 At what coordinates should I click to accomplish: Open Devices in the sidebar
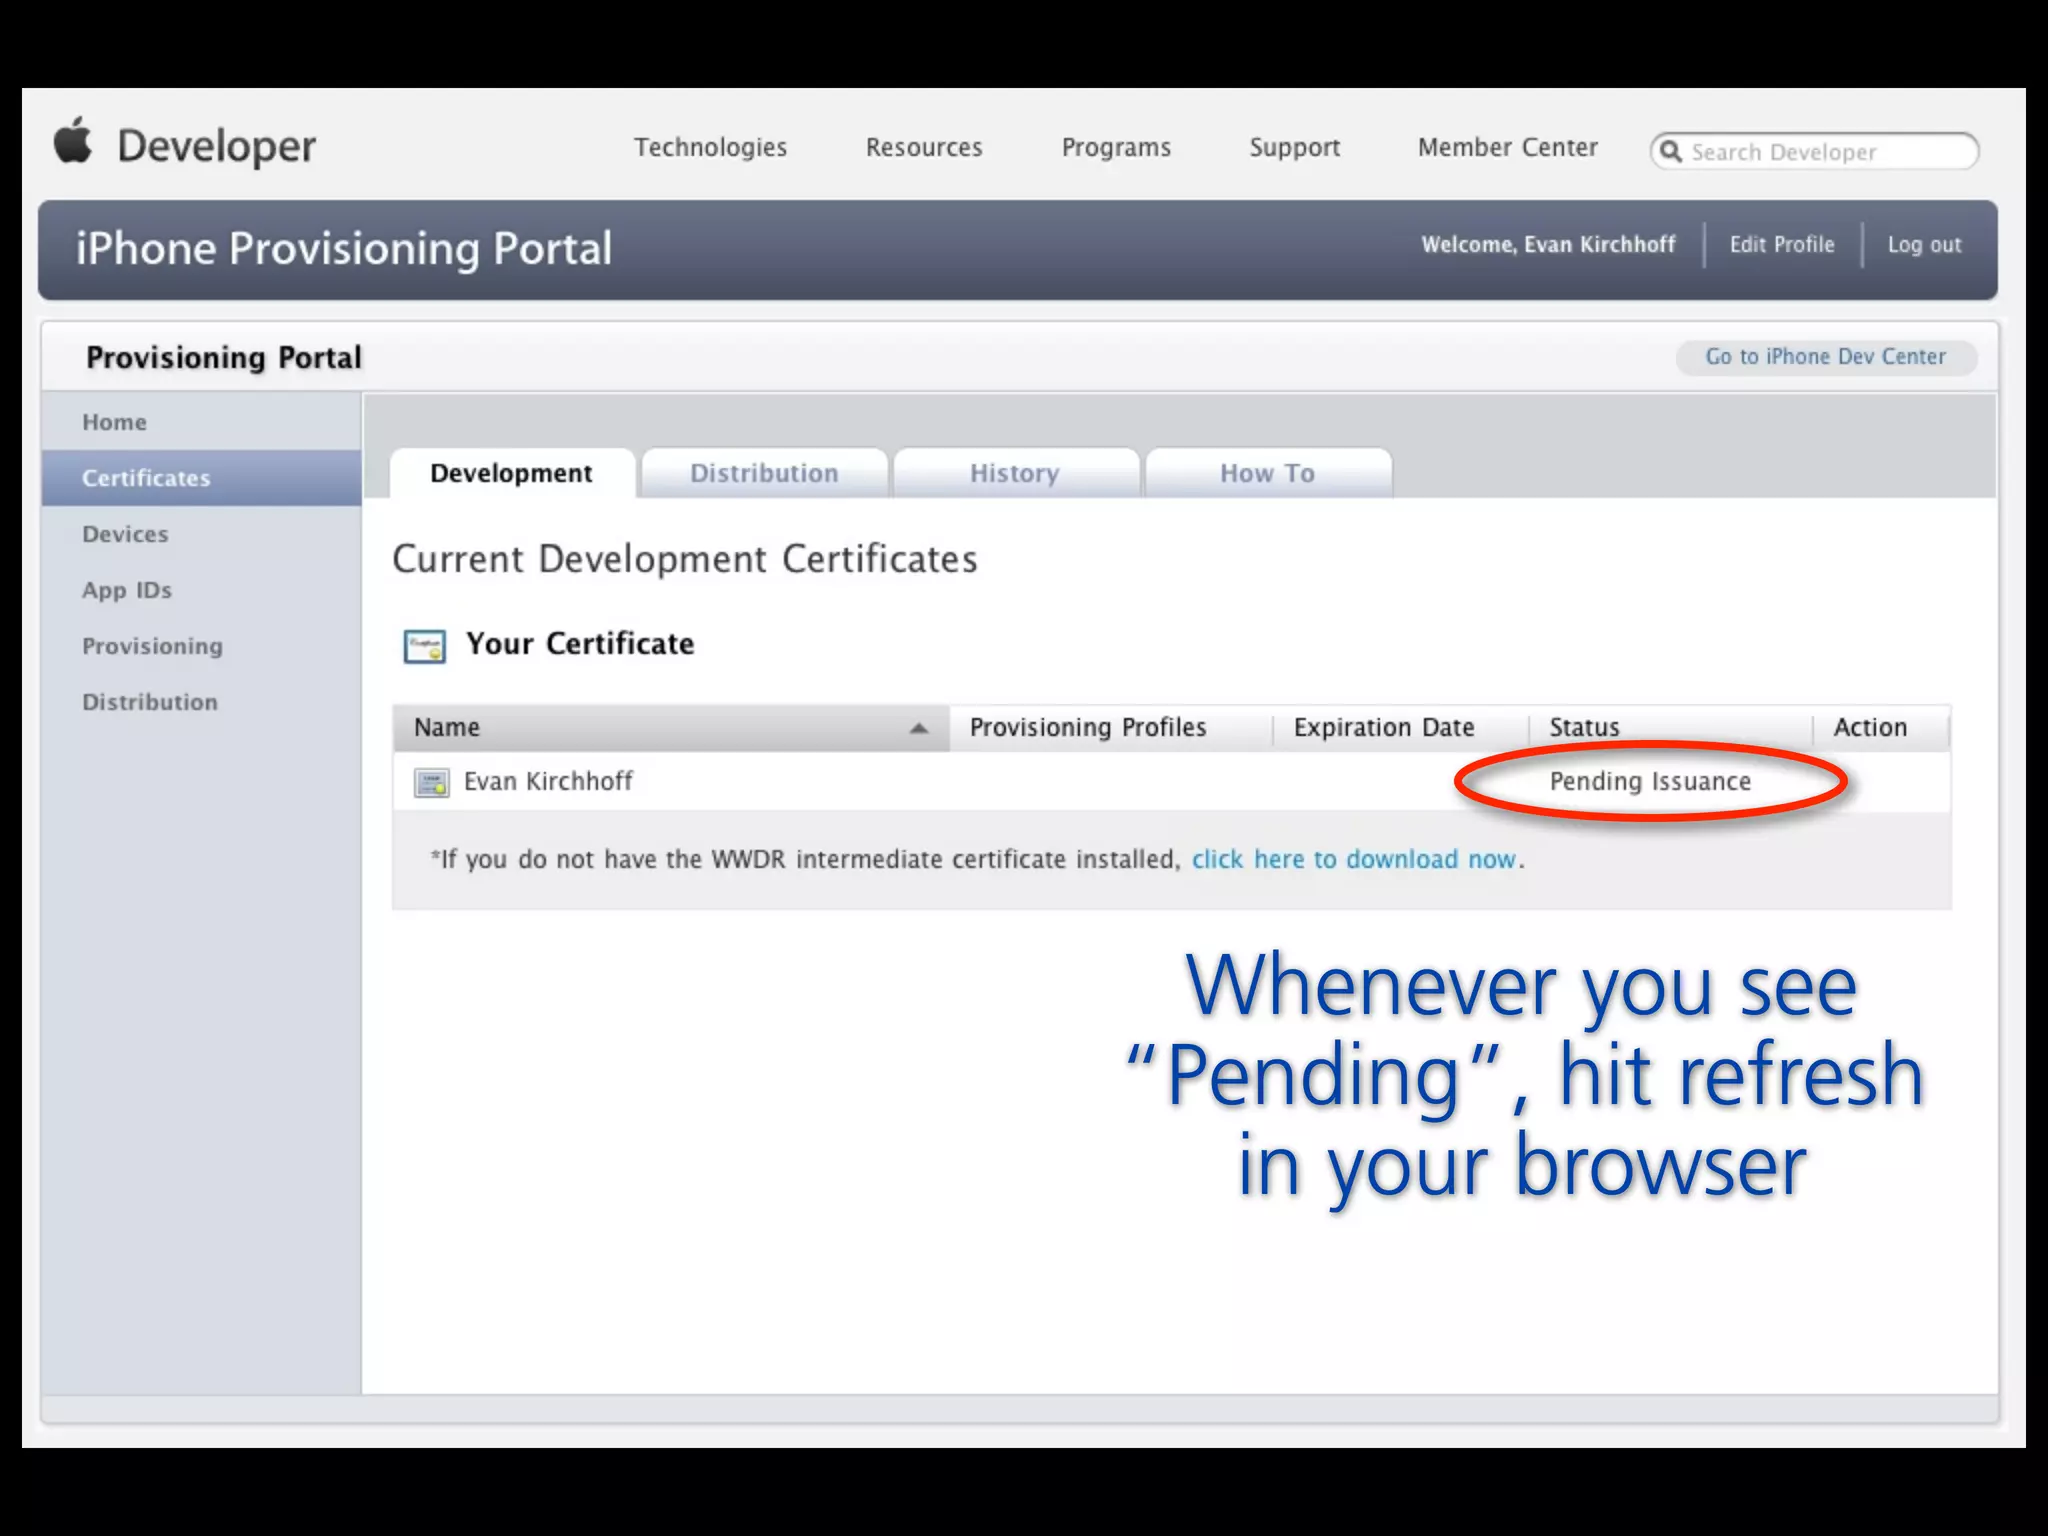[201, 534]
